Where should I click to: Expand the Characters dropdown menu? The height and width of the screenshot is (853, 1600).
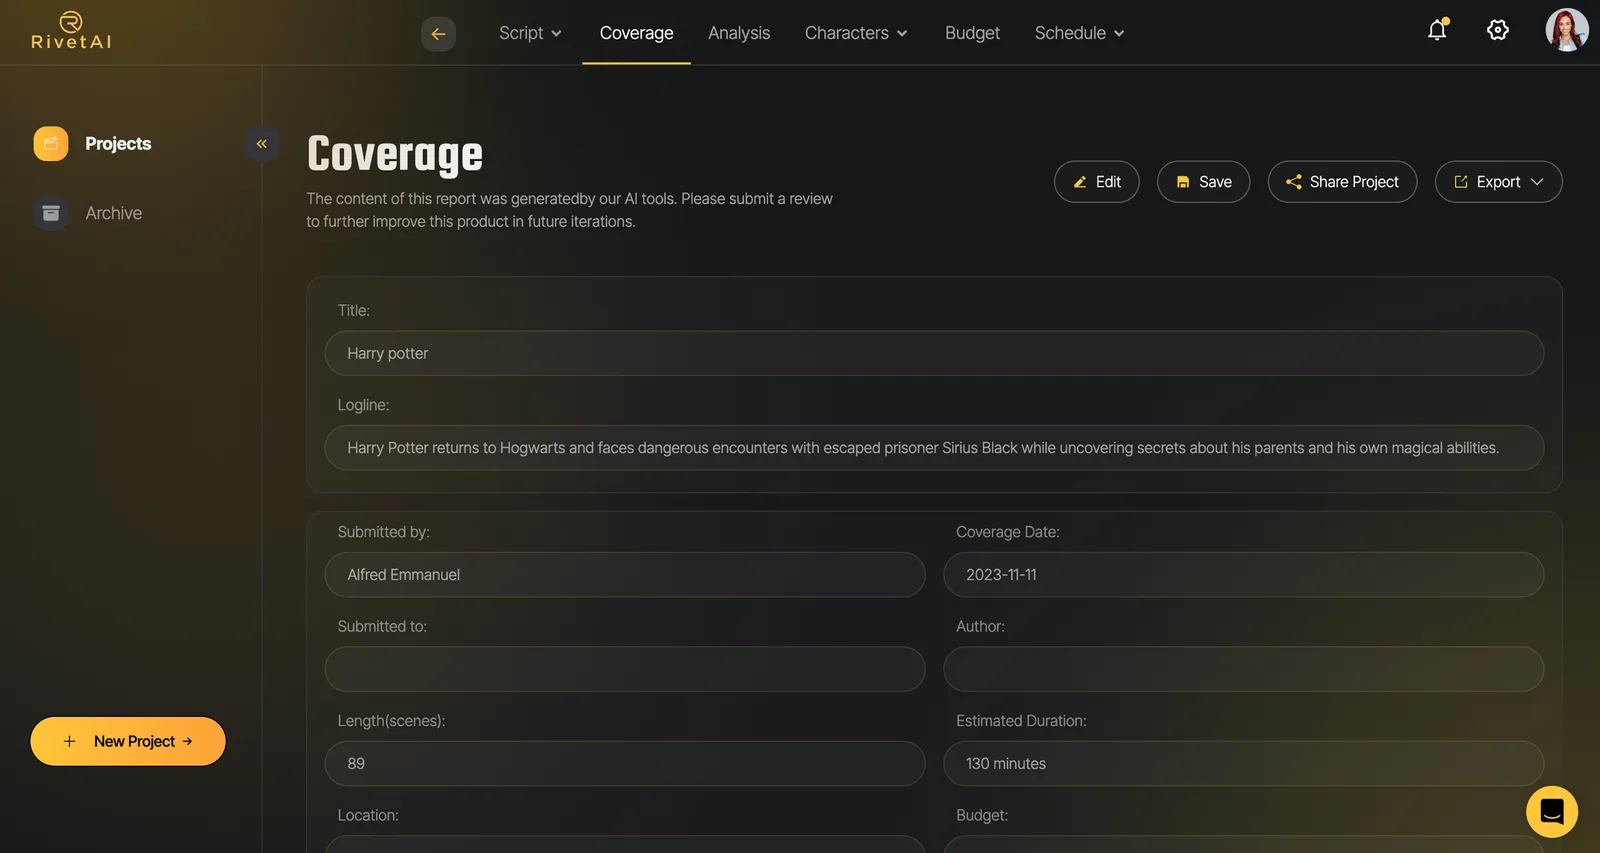(856, 33)
